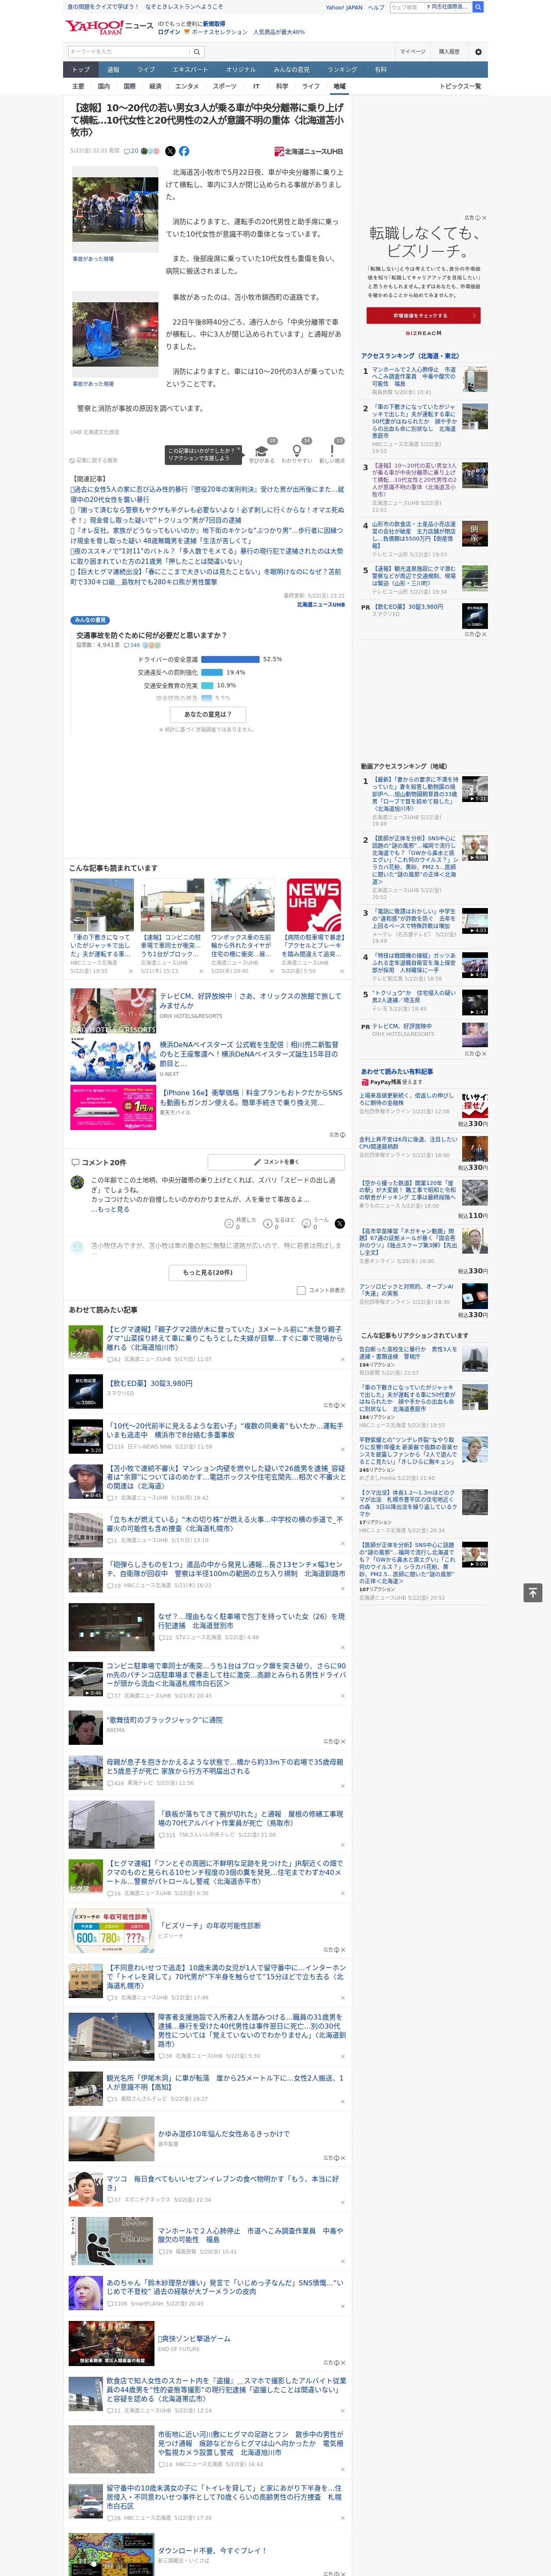The width and height of the screenshot is (551, 2576).
Task: Expand first comment with もっと見る
Action: click(x=110, y=1209)
